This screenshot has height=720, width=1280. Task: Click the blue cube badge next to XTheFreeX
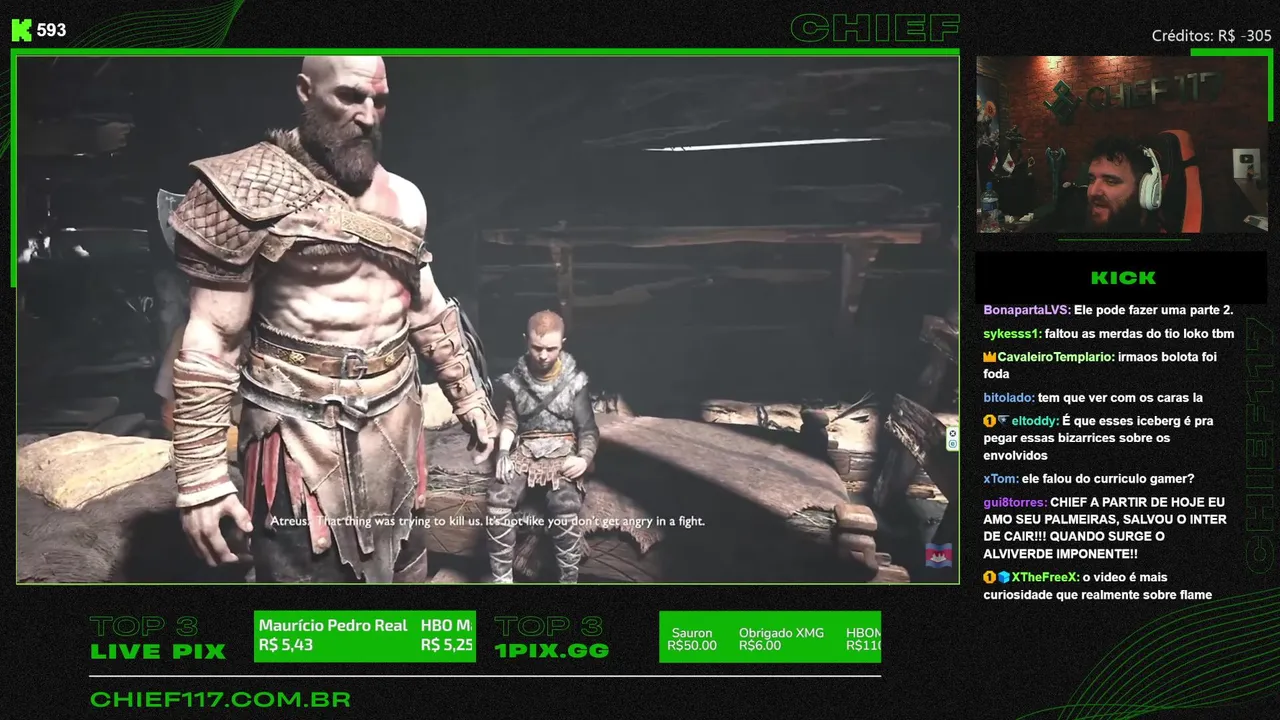click(1003, 577)
